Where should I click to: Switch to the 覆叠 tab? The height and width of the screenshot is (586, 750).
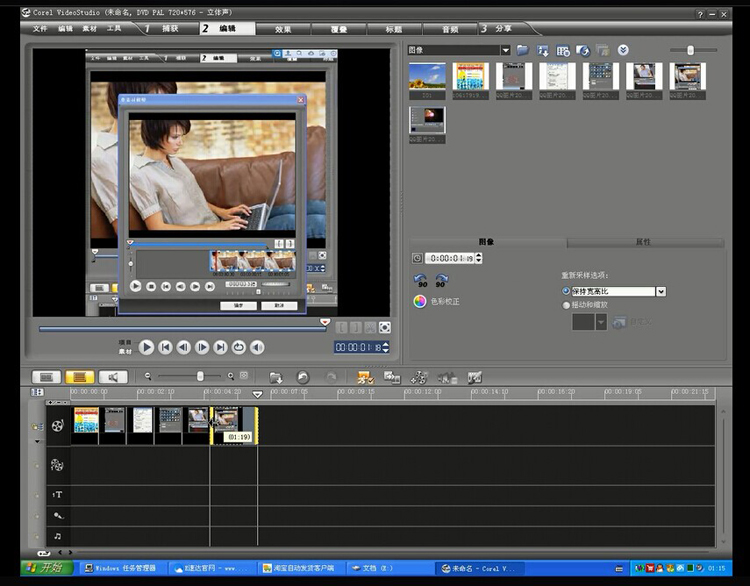coord(339,29)
